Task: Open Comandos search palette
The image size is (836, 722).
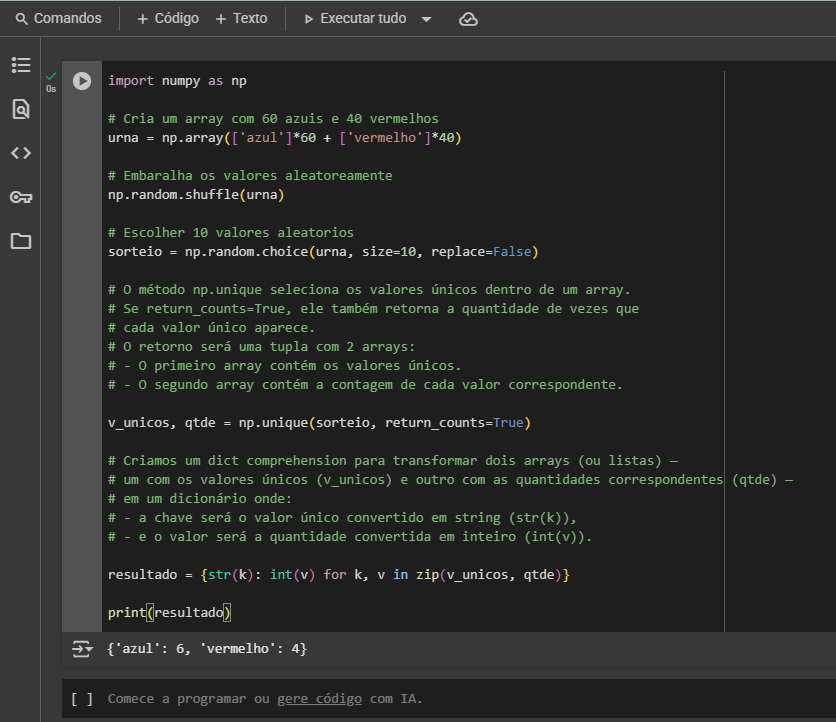Action: (59, 19)
